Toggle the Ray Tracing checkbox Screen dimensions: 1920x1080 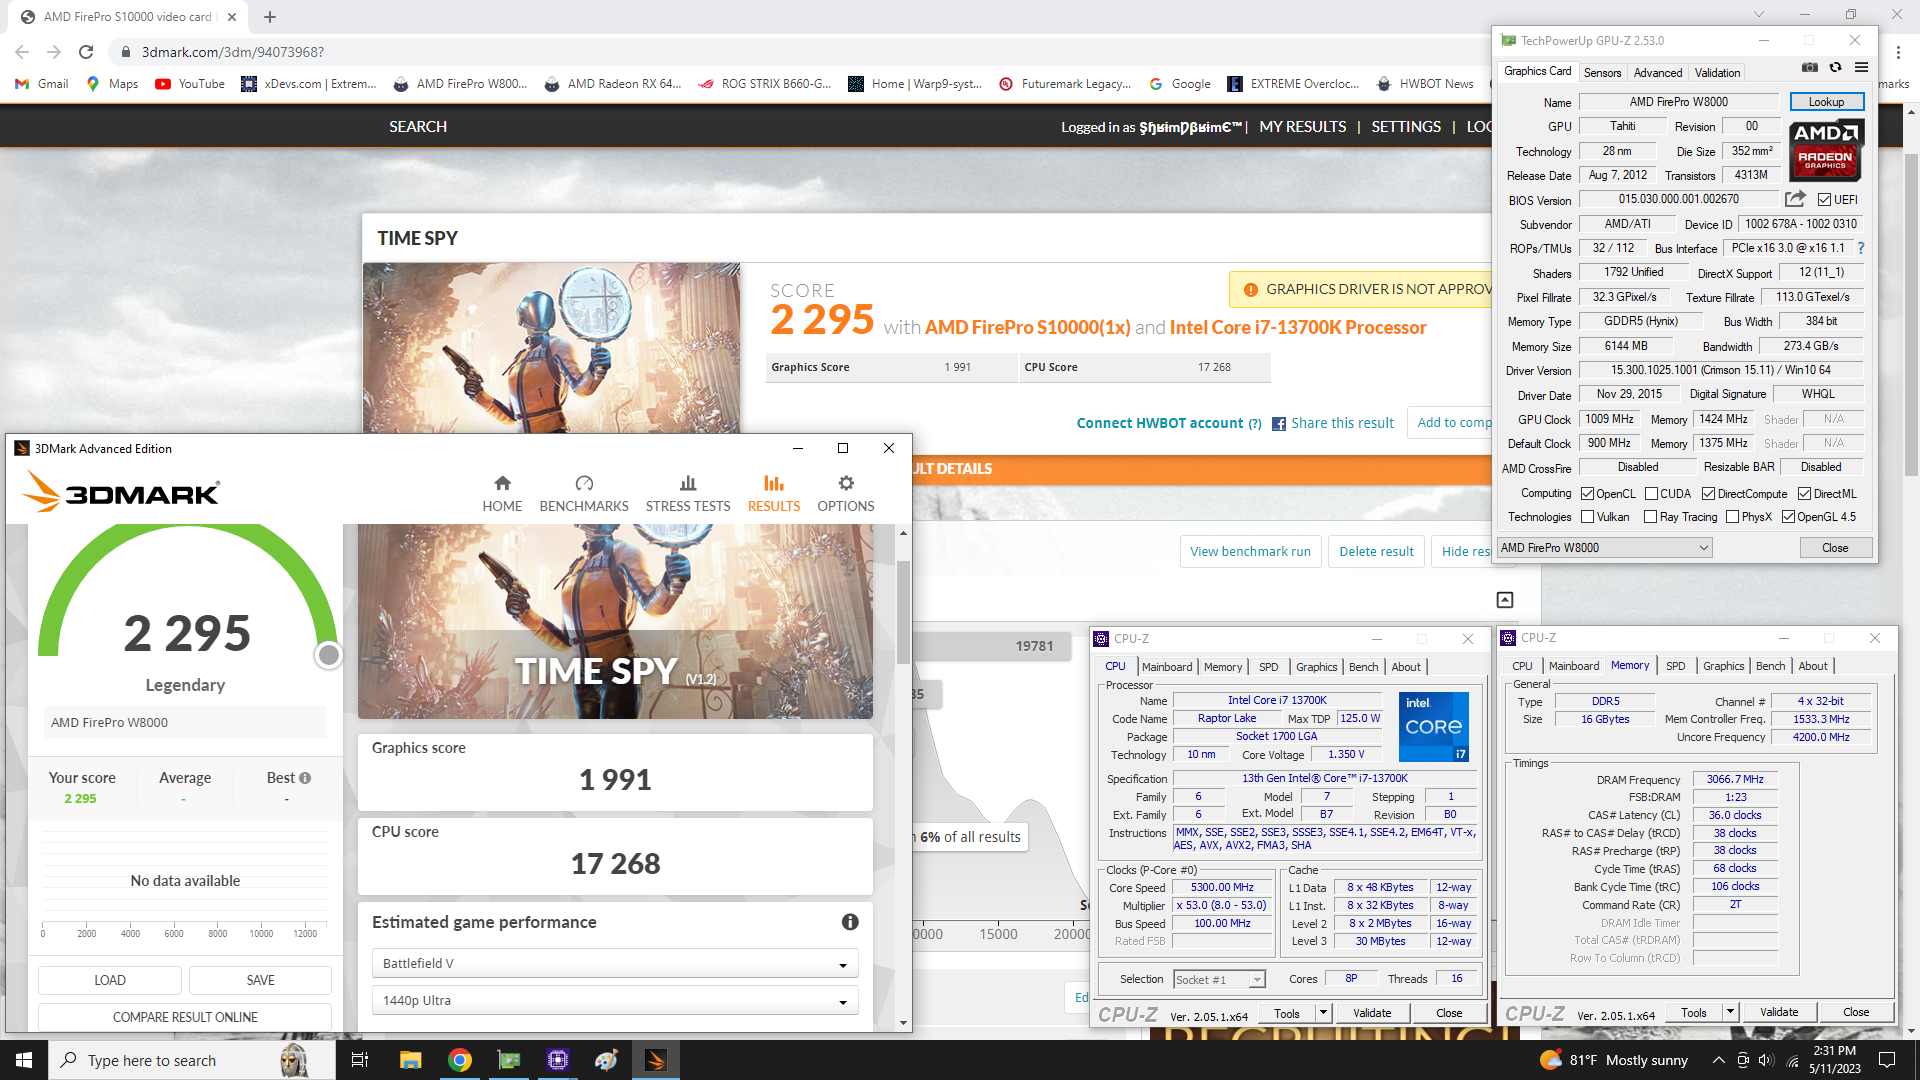tap(1651, 517)
